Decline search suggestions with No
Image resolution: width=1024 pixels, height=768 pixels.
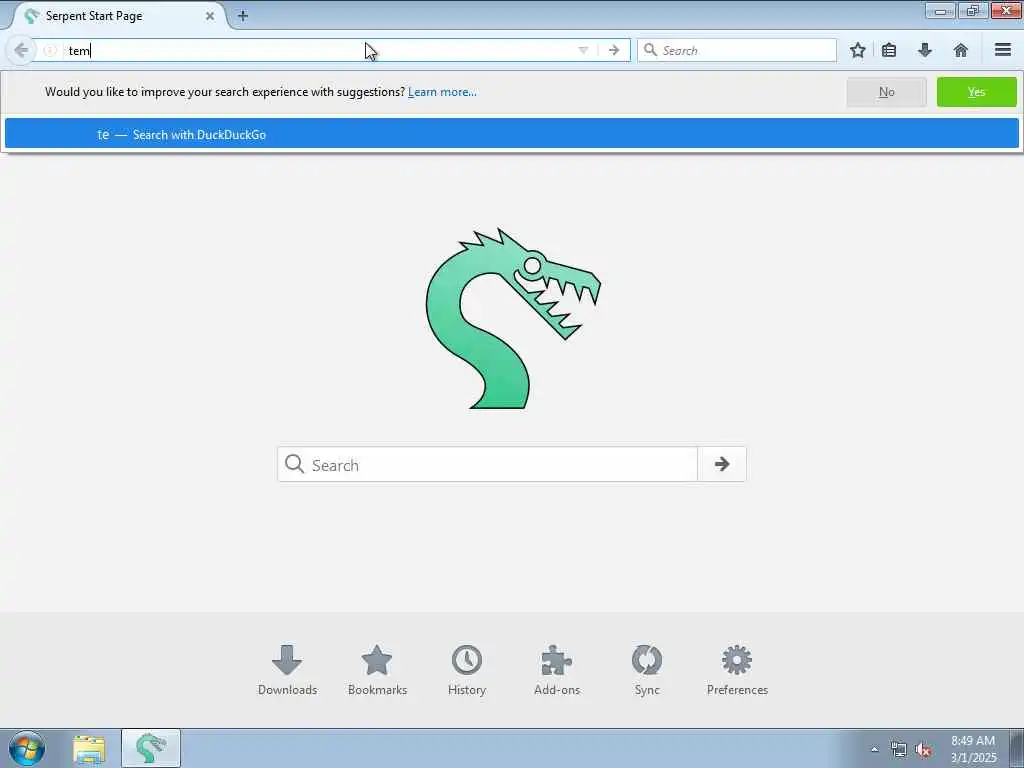(886, 92)
